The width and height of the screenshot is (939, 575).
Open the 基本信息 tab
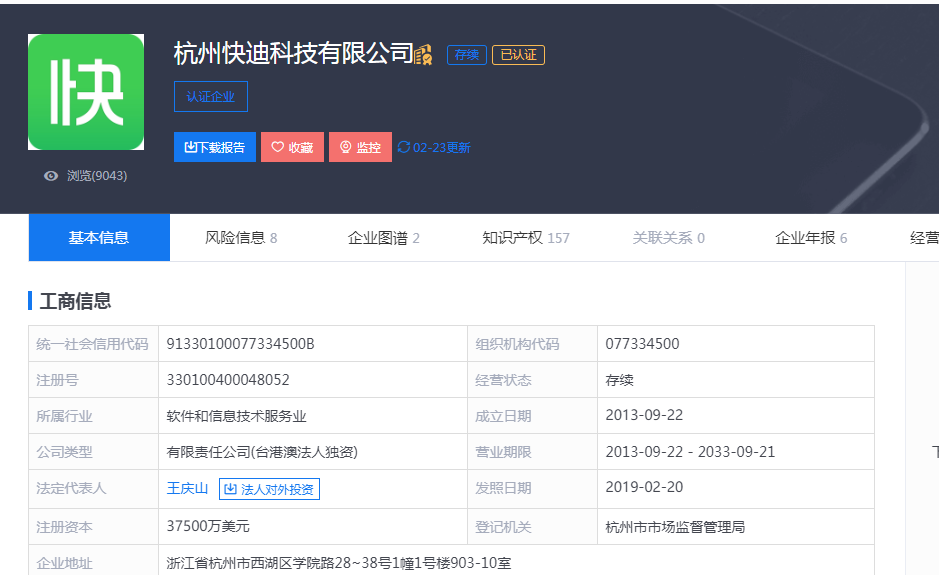99,238
